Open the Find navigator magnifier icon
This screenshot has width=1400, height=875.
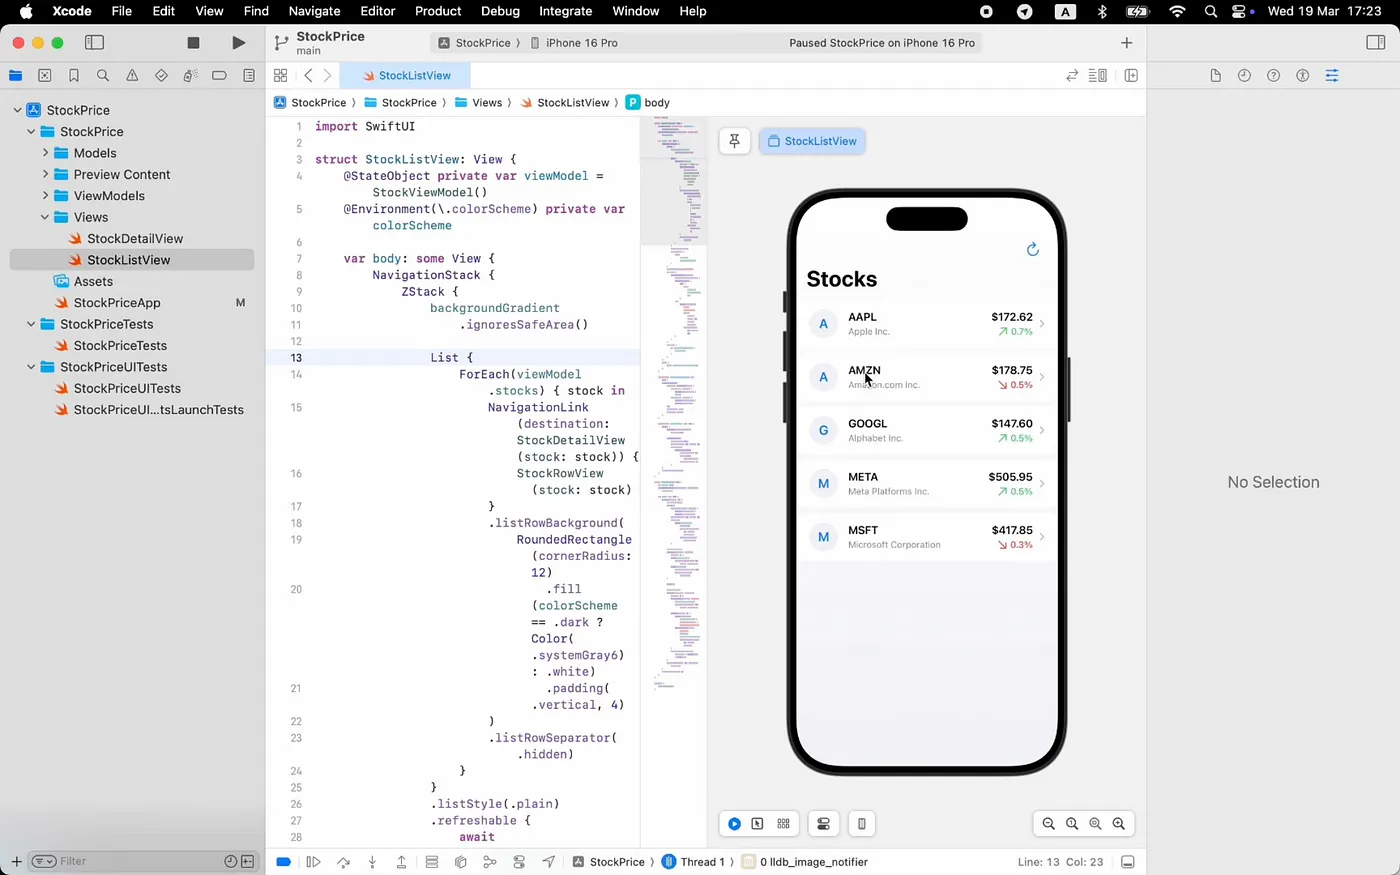103,76
